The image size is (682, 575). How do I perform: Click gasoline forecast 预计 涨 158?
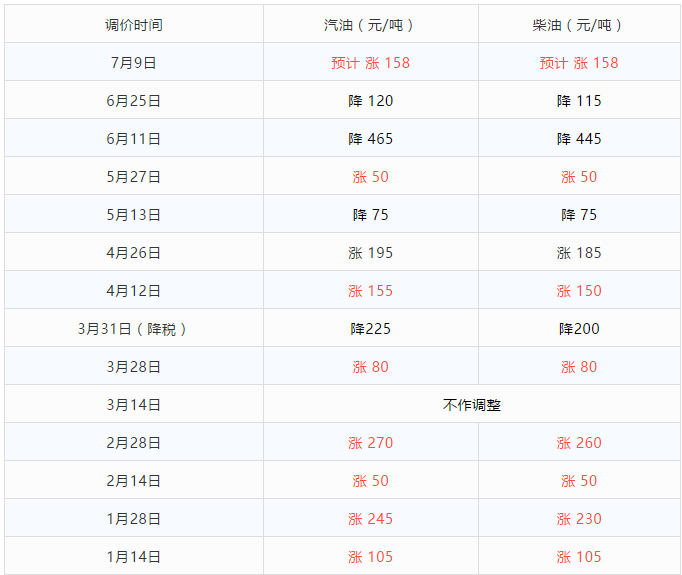pos(370,63)
